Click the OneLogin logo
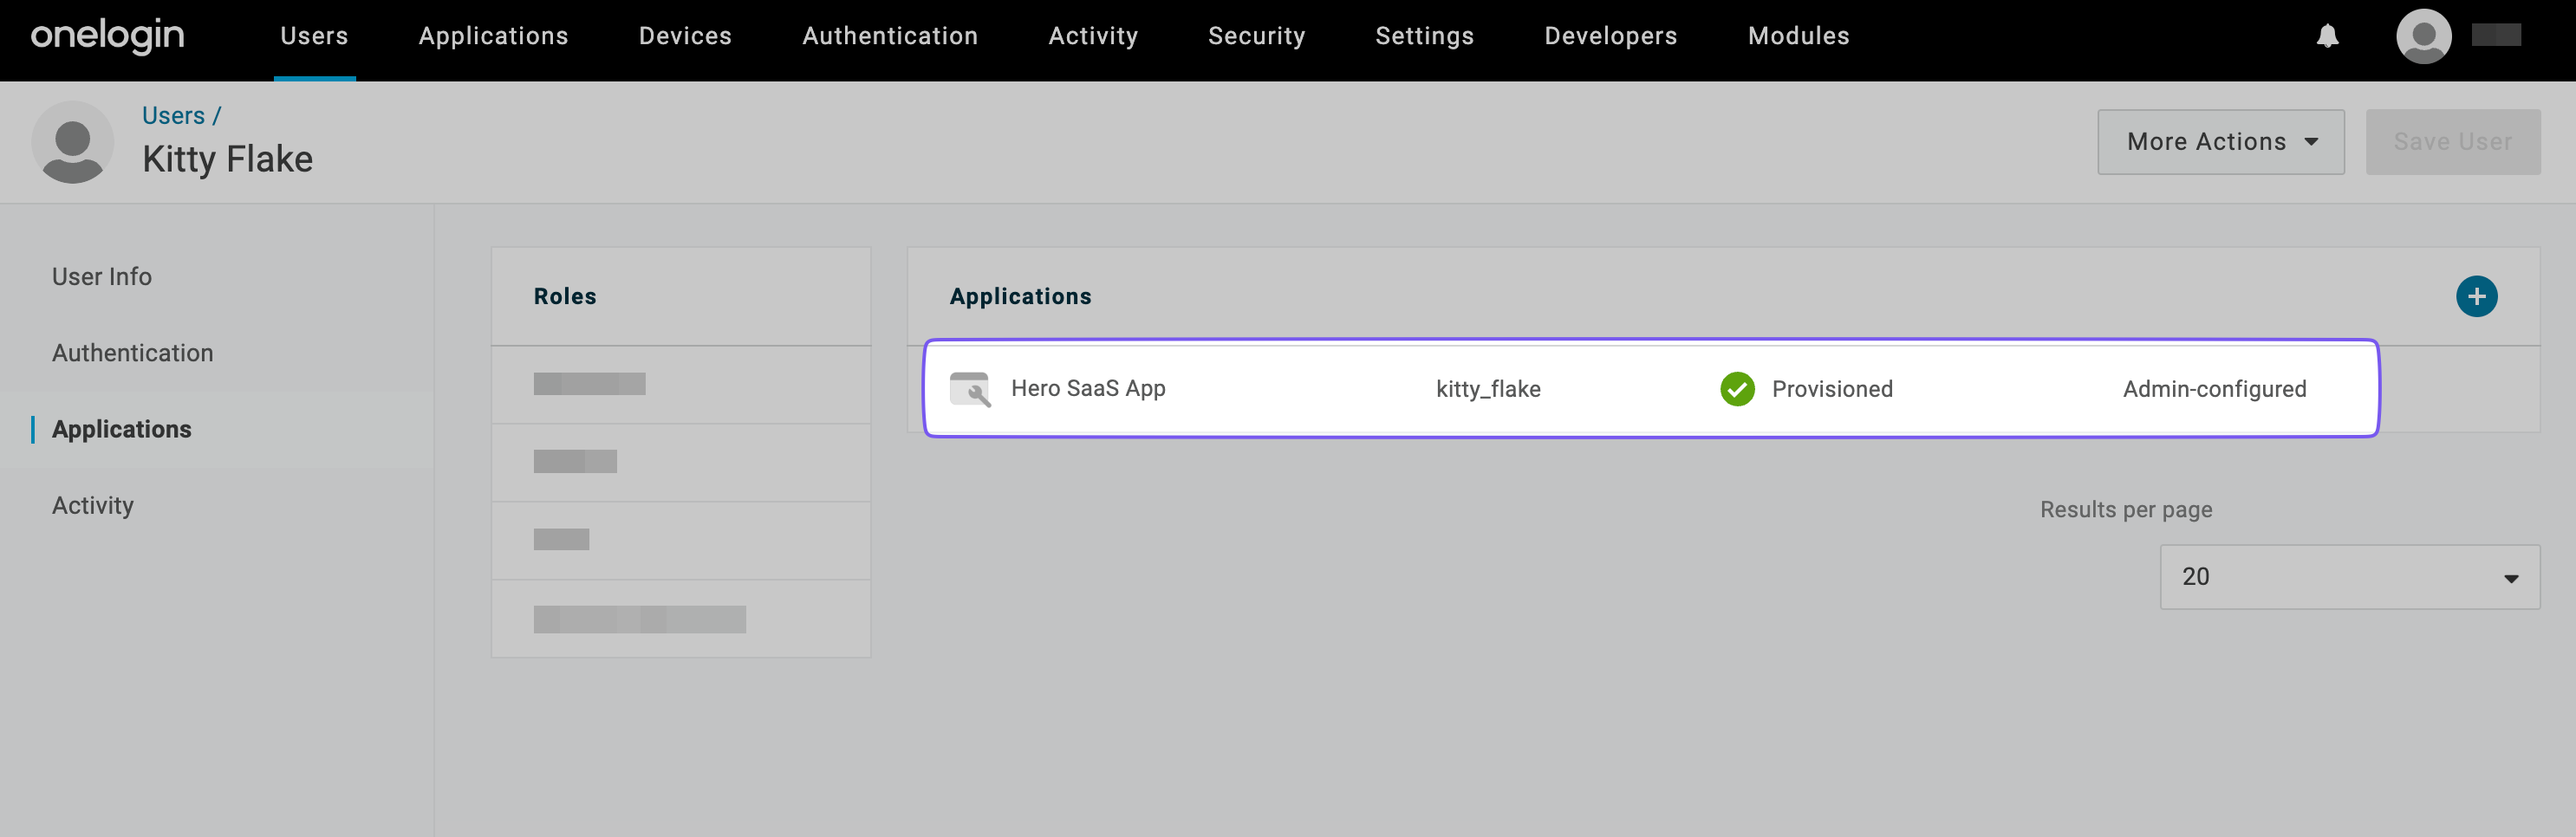The width and height of the screenshot is (2576, 837). click(x=107, y=36)
